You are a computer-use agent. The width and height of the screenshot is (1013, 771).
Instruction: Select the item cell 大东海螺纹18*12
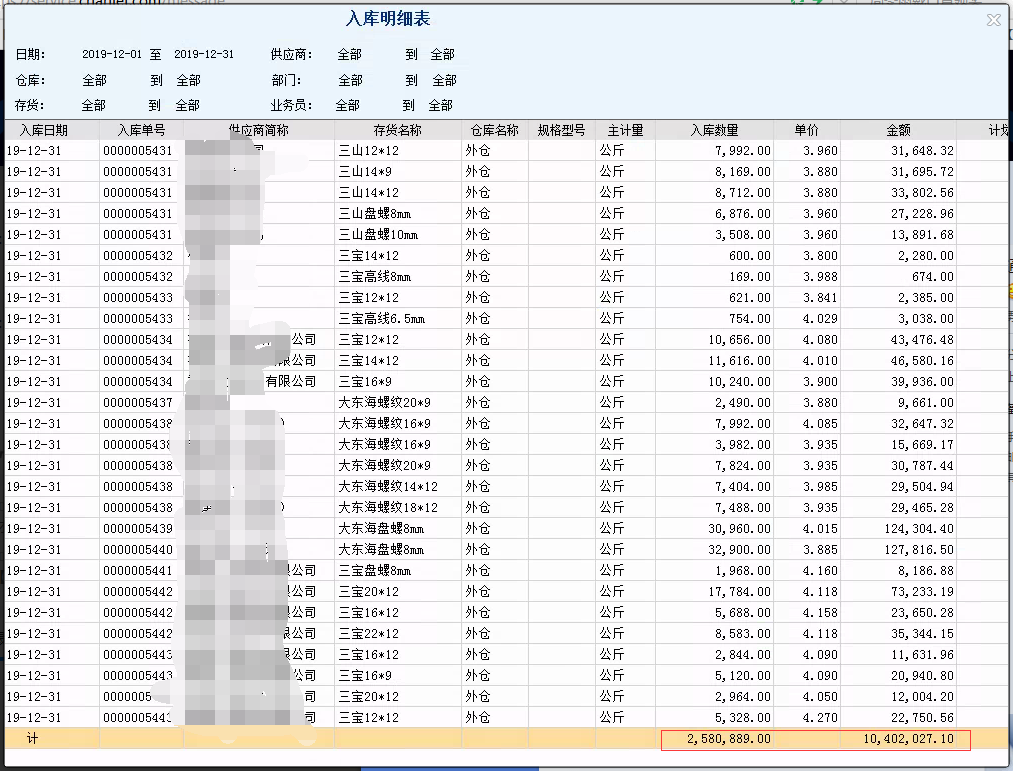tap(388, 508)
